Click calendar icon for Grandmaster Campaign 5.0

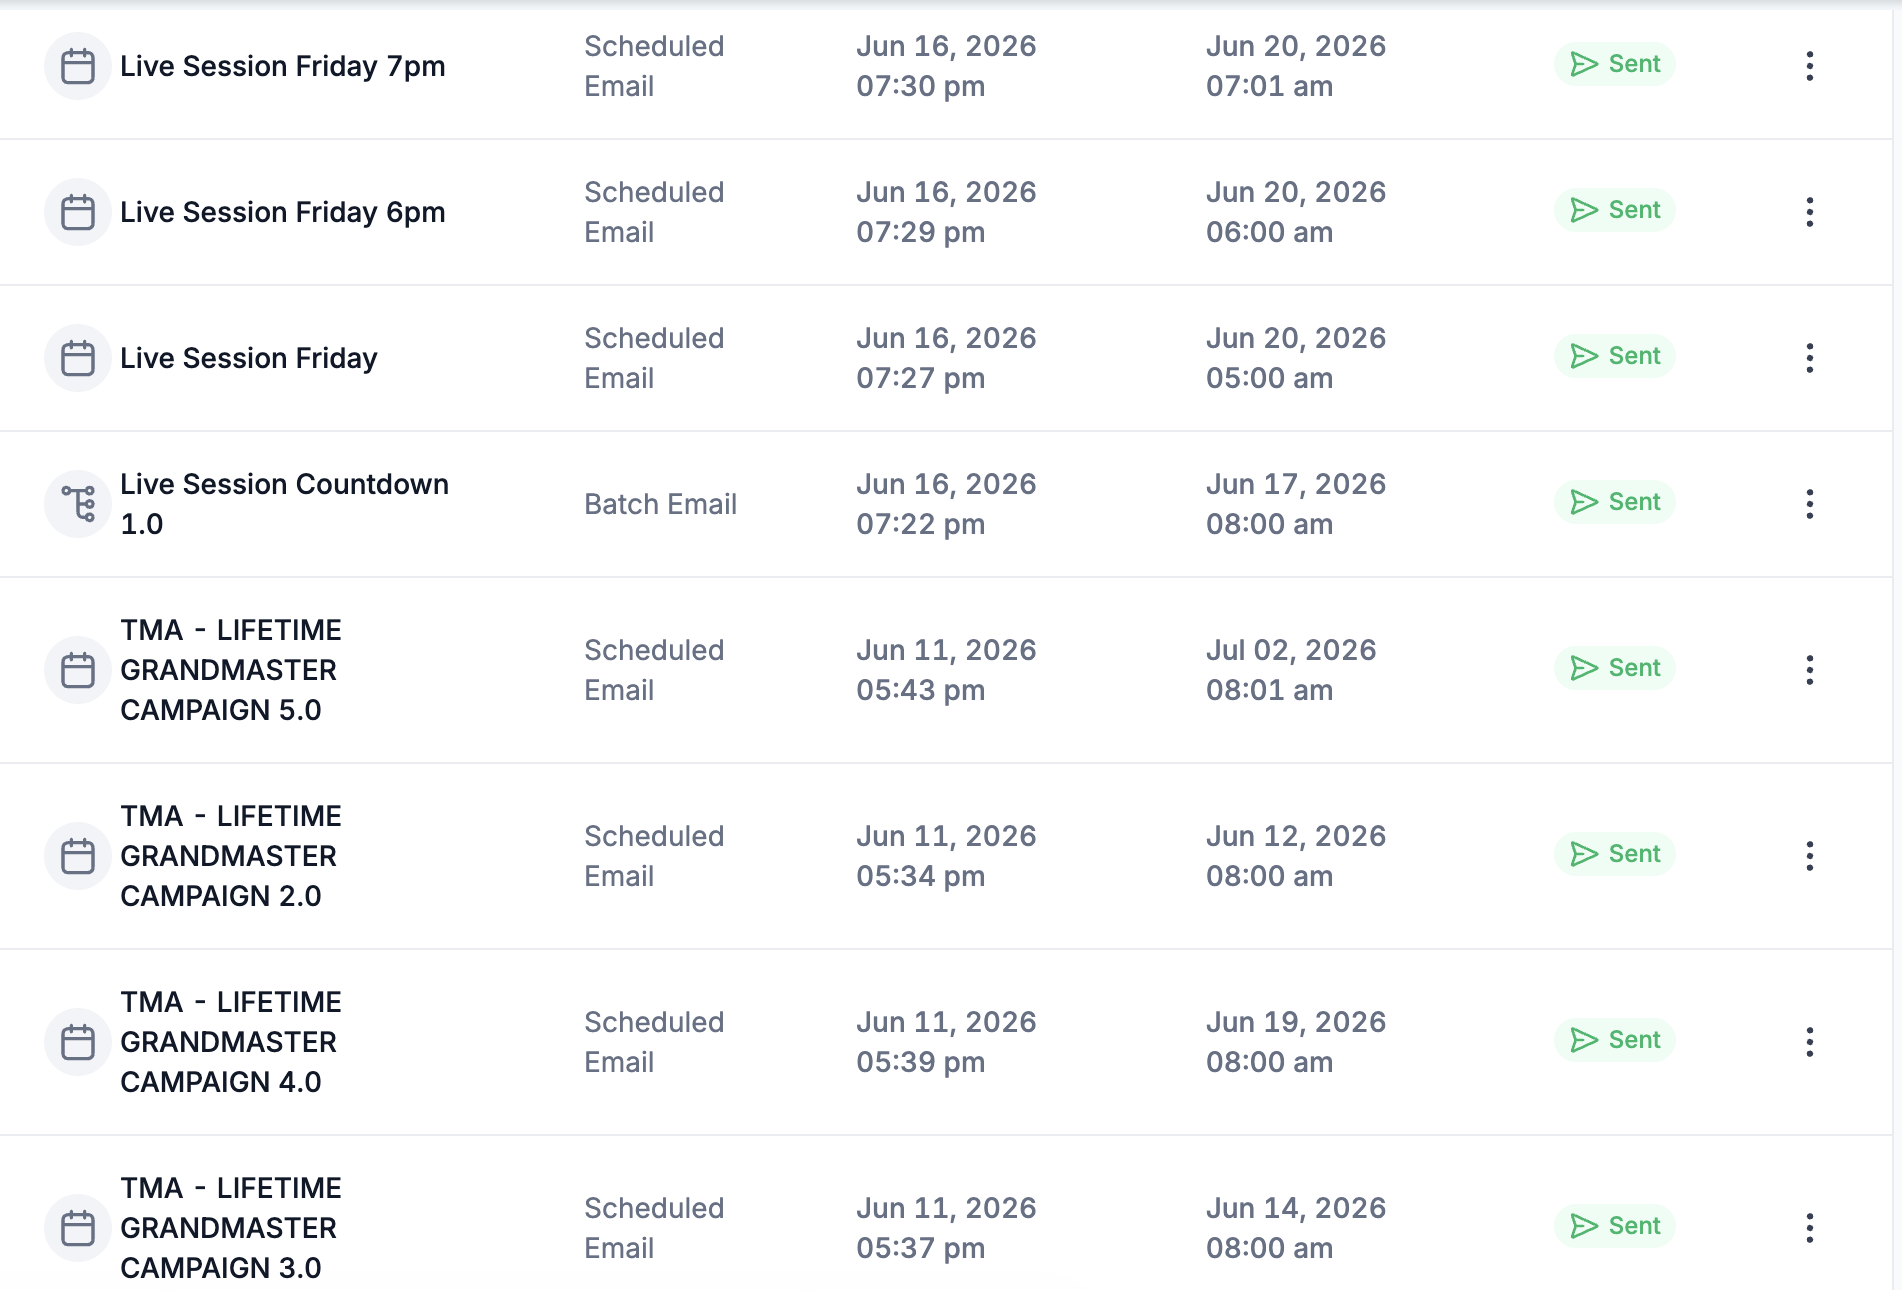click(78, 670)
